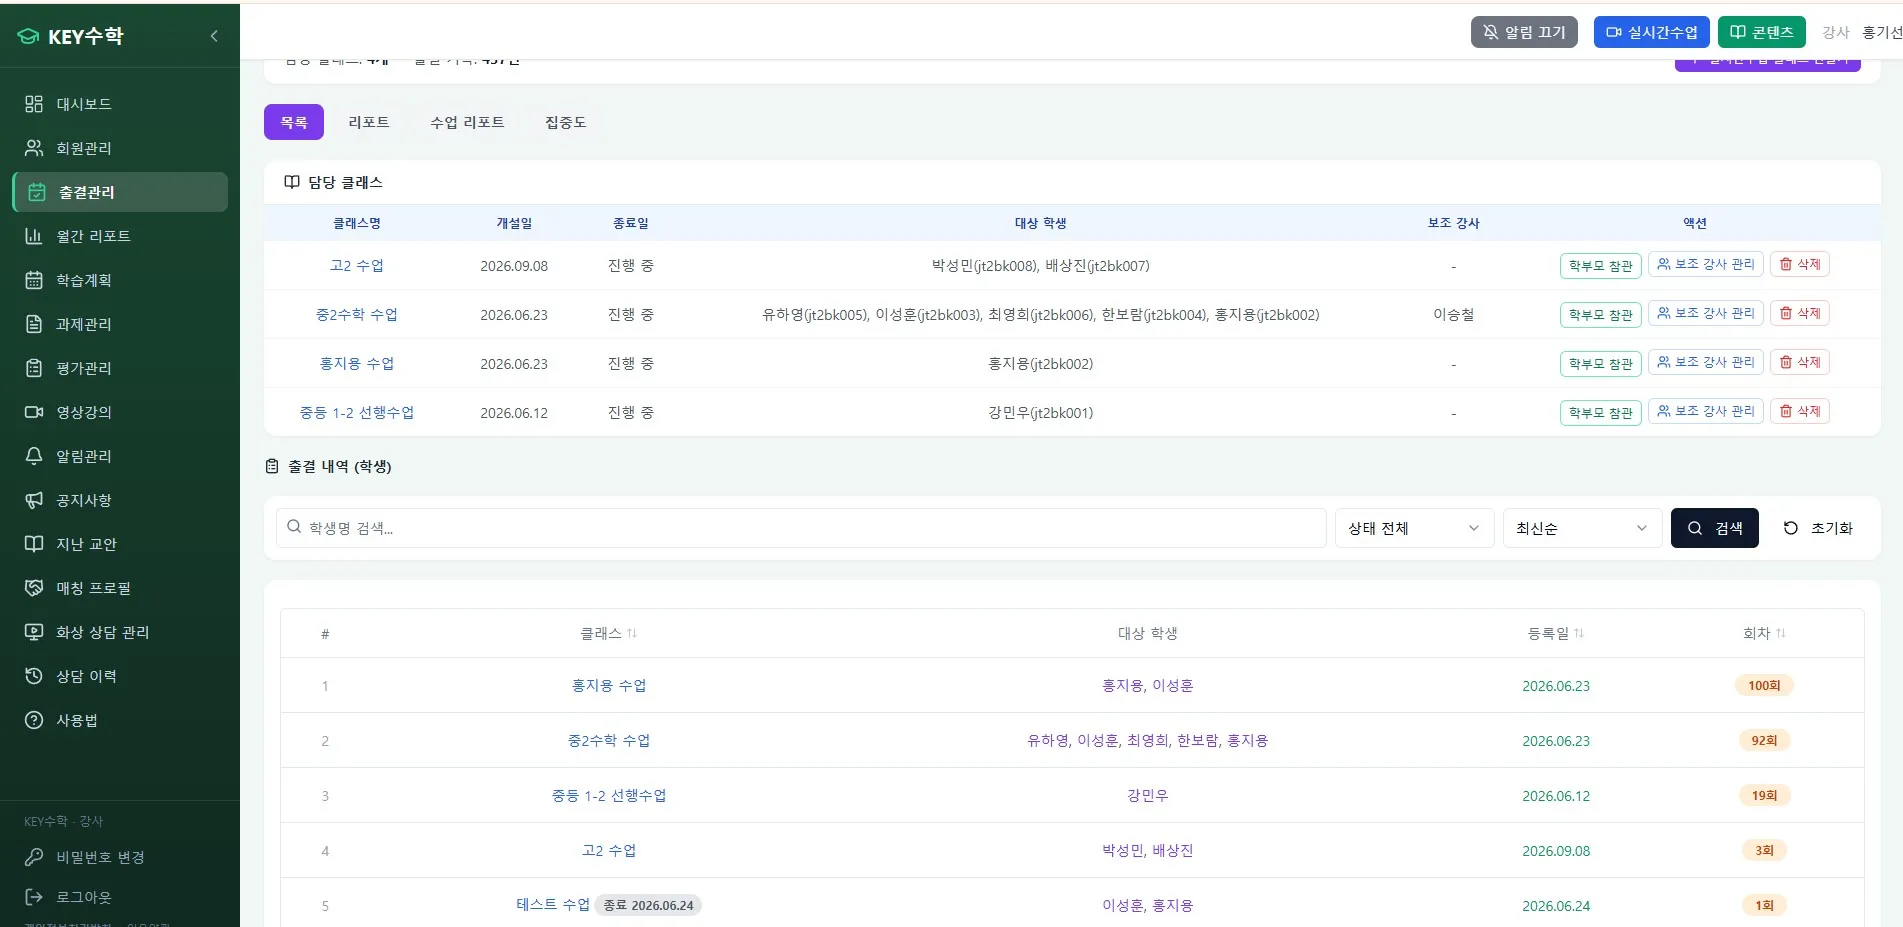Open 평가관리 clipboard icon
This screenshot has height=927, width=1903.
point(34,368)
